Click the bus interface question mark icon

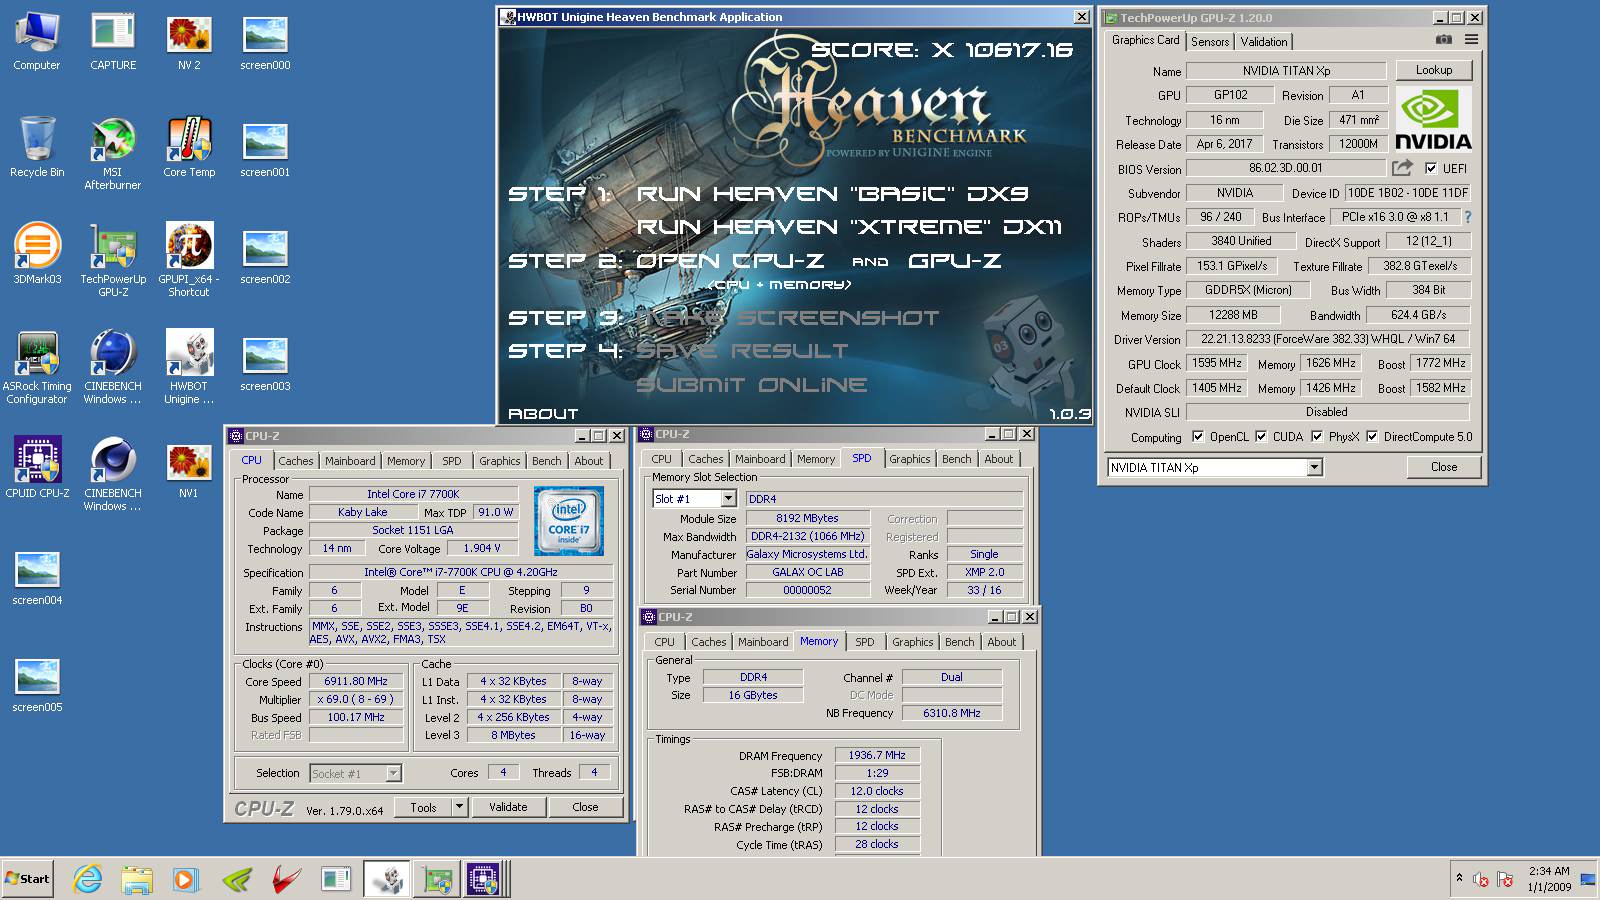(1467, 217)
